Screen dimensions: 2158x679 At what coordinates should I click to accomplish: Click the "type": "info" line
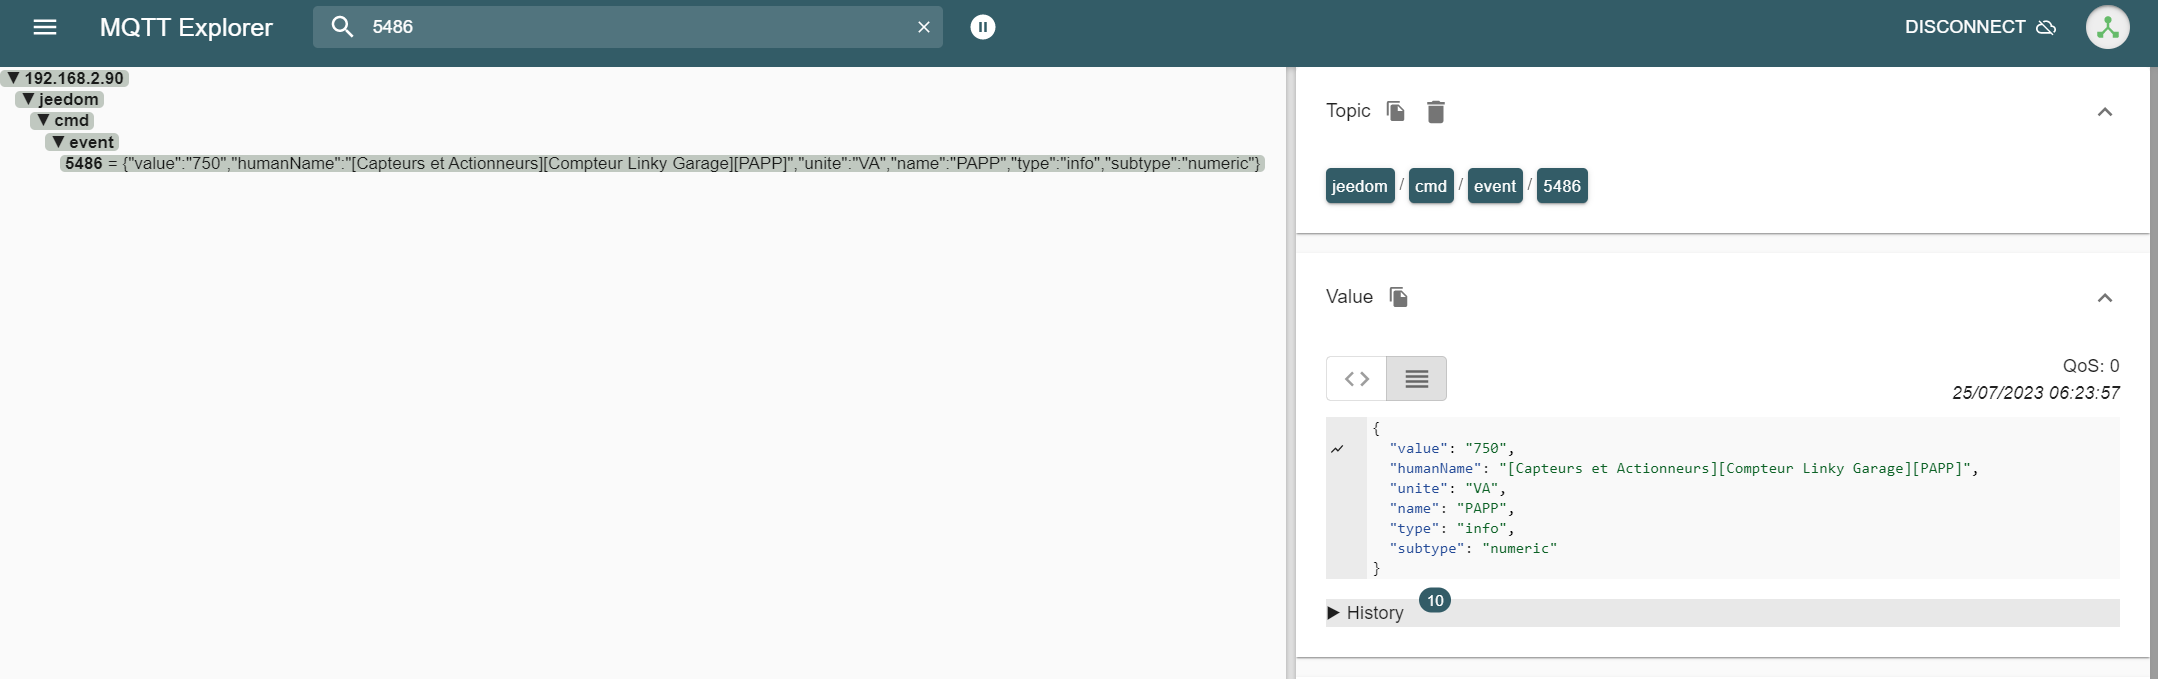coord(1451,528)
